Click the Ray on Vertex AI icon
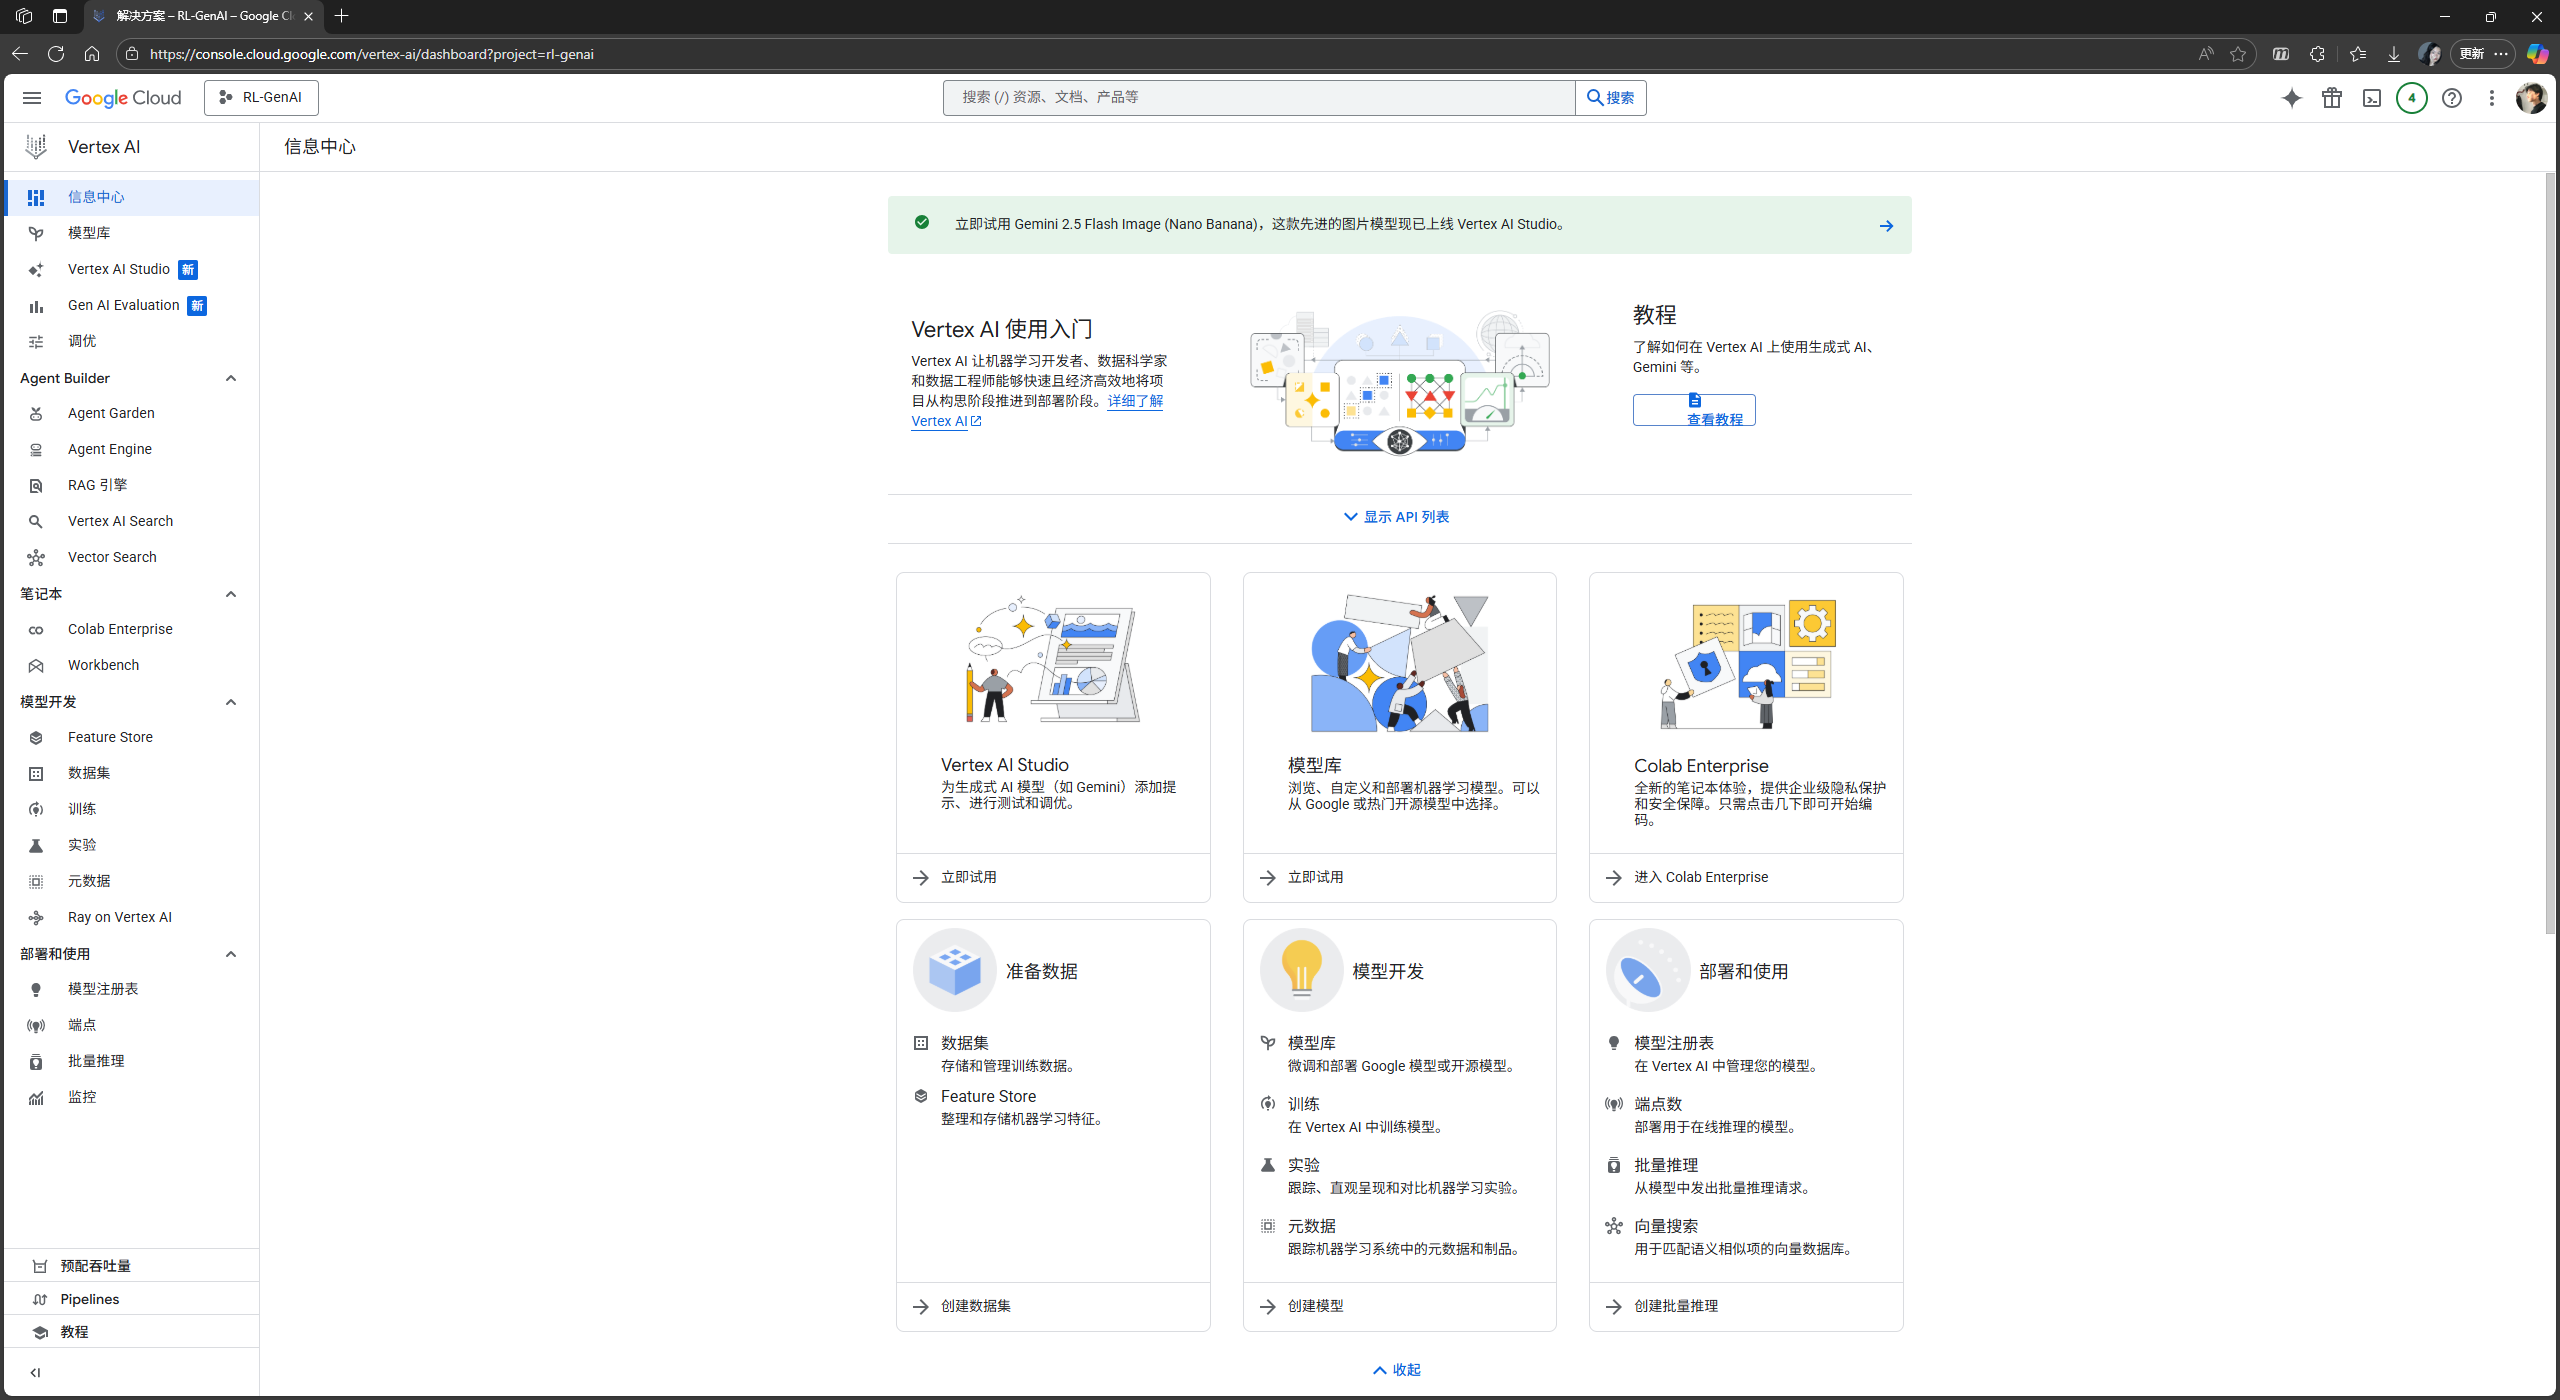The width and height of the screenshot is (2560, 1400). point(36,917)
